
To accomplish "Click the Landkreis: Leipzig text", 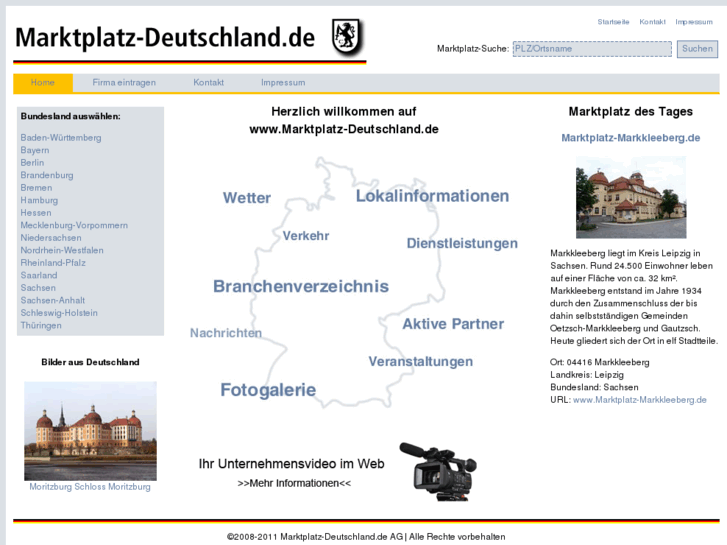I will [x=587, y=375].
